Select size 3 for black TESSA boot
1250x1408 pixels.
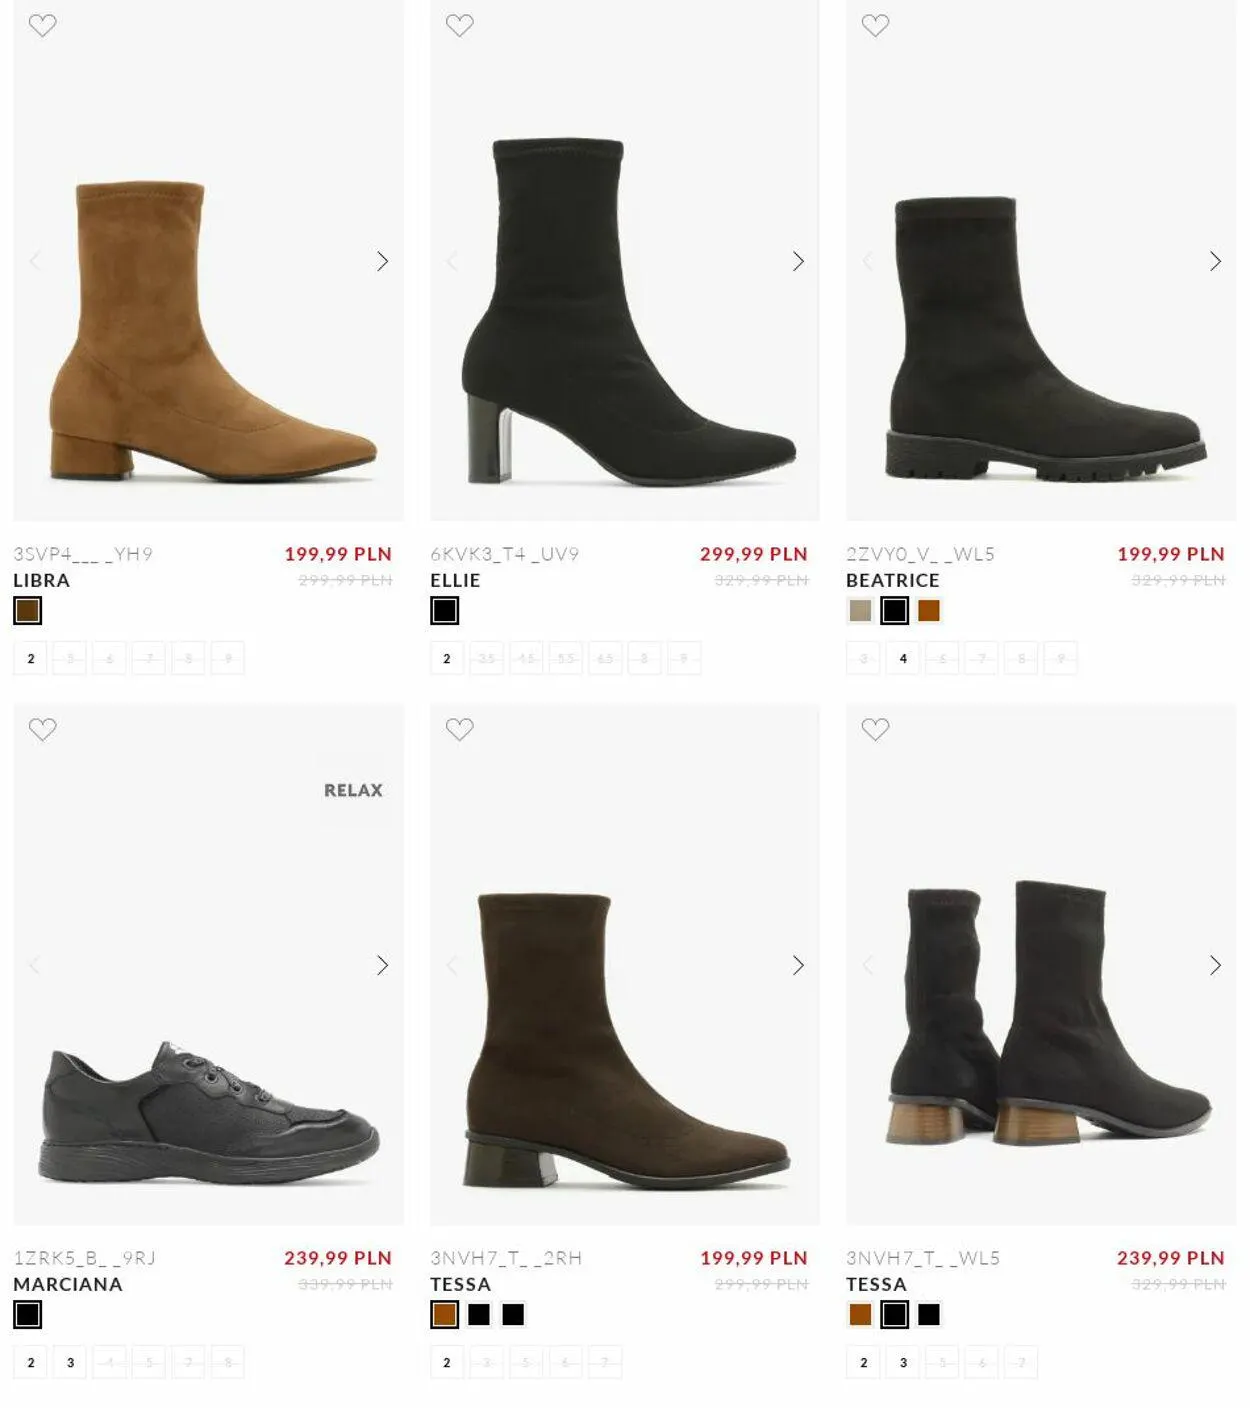point(903,1362)
